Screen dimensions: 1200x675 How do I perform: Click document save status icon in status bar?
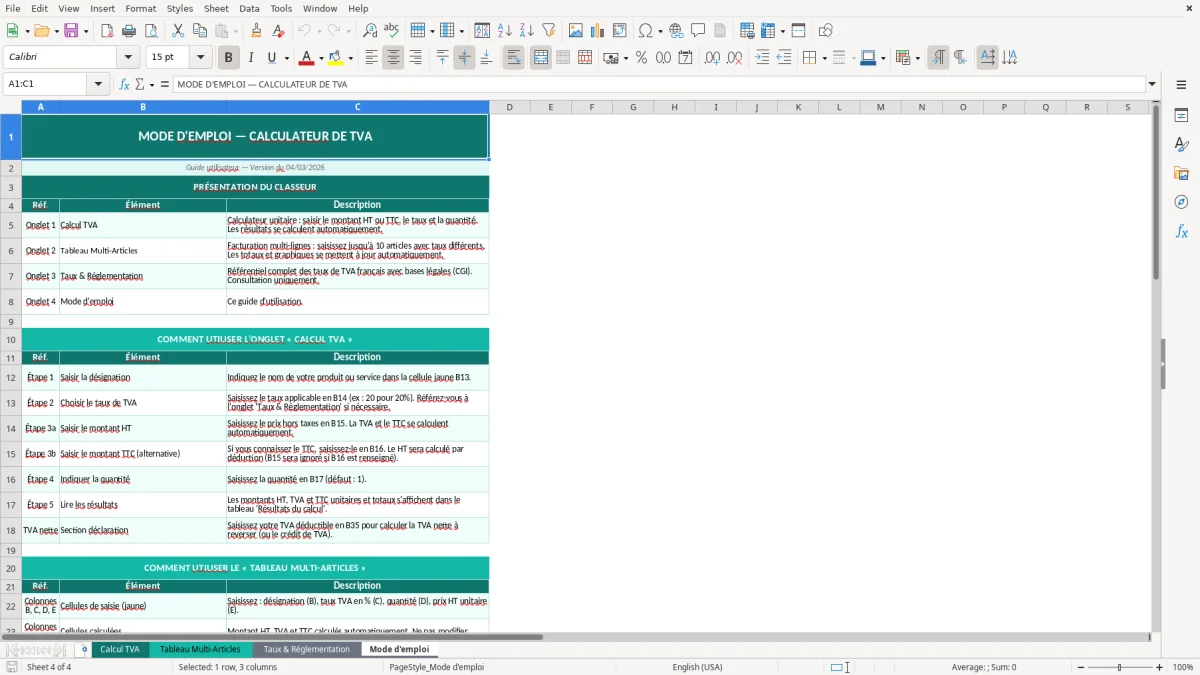tap(12, 667)
